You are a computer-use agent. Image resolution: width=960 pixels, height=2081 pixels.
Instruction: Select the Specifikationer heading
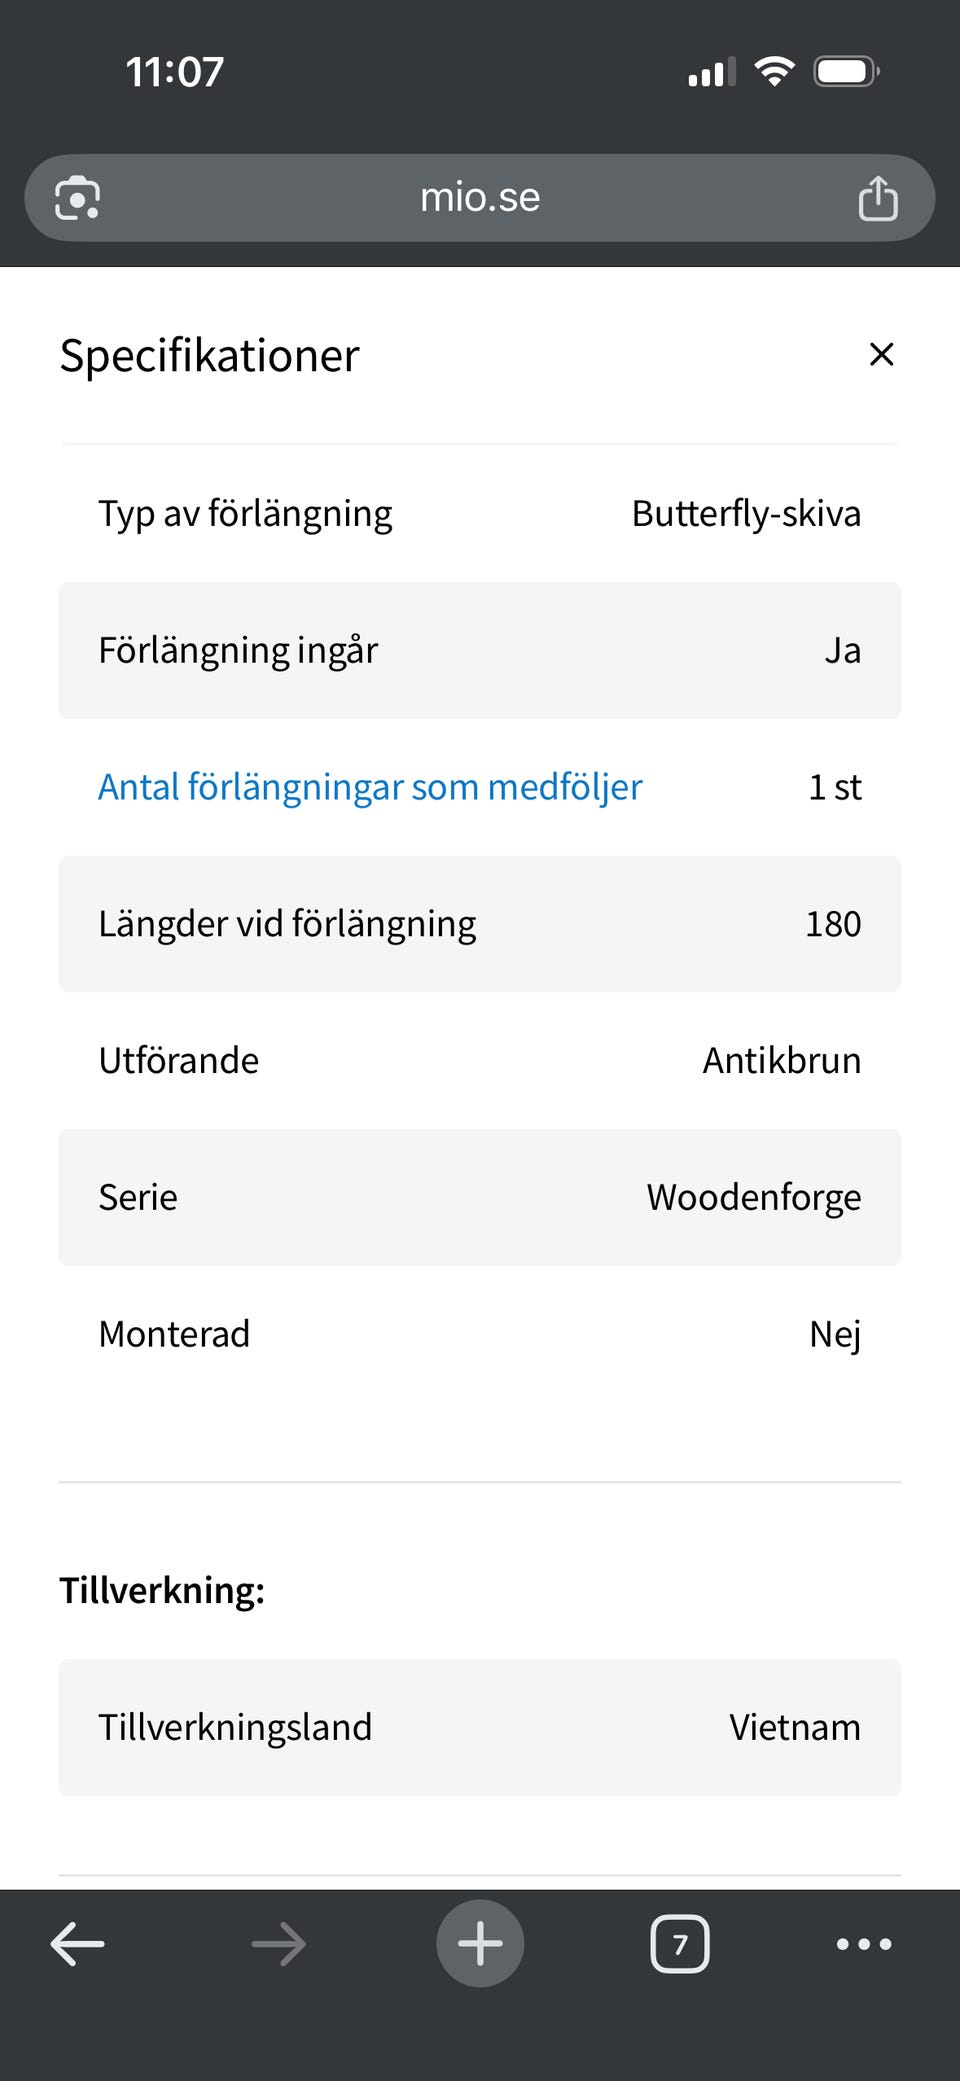click(x=210, y=355)
